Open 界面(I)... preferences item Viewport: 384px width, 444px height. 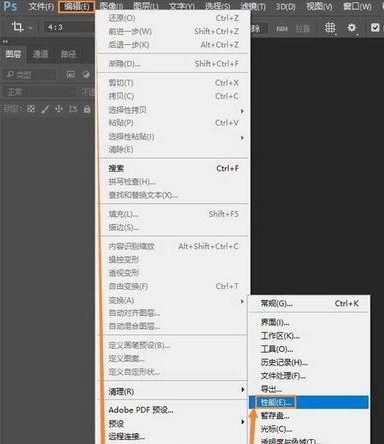(x=309, y=322)
